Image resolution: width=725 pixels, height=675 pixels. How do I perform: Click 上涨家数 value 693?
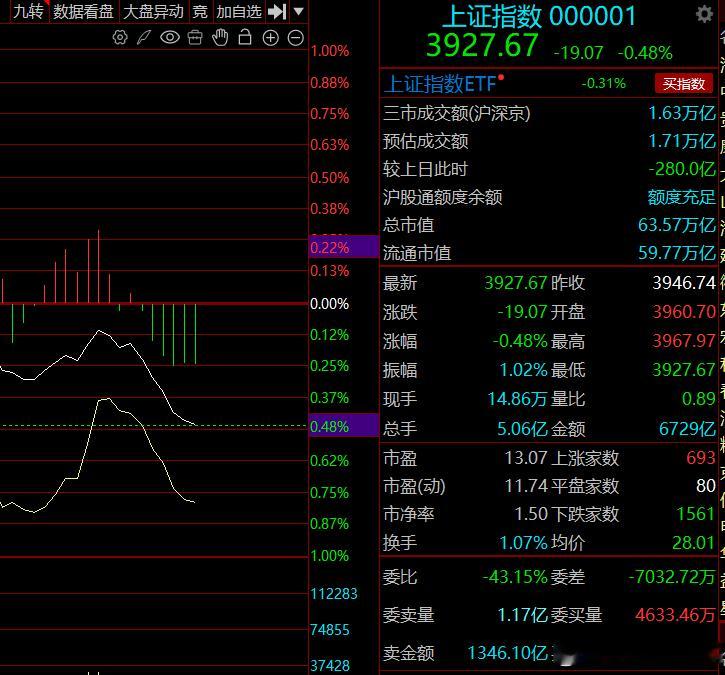[x=701, y=458]
